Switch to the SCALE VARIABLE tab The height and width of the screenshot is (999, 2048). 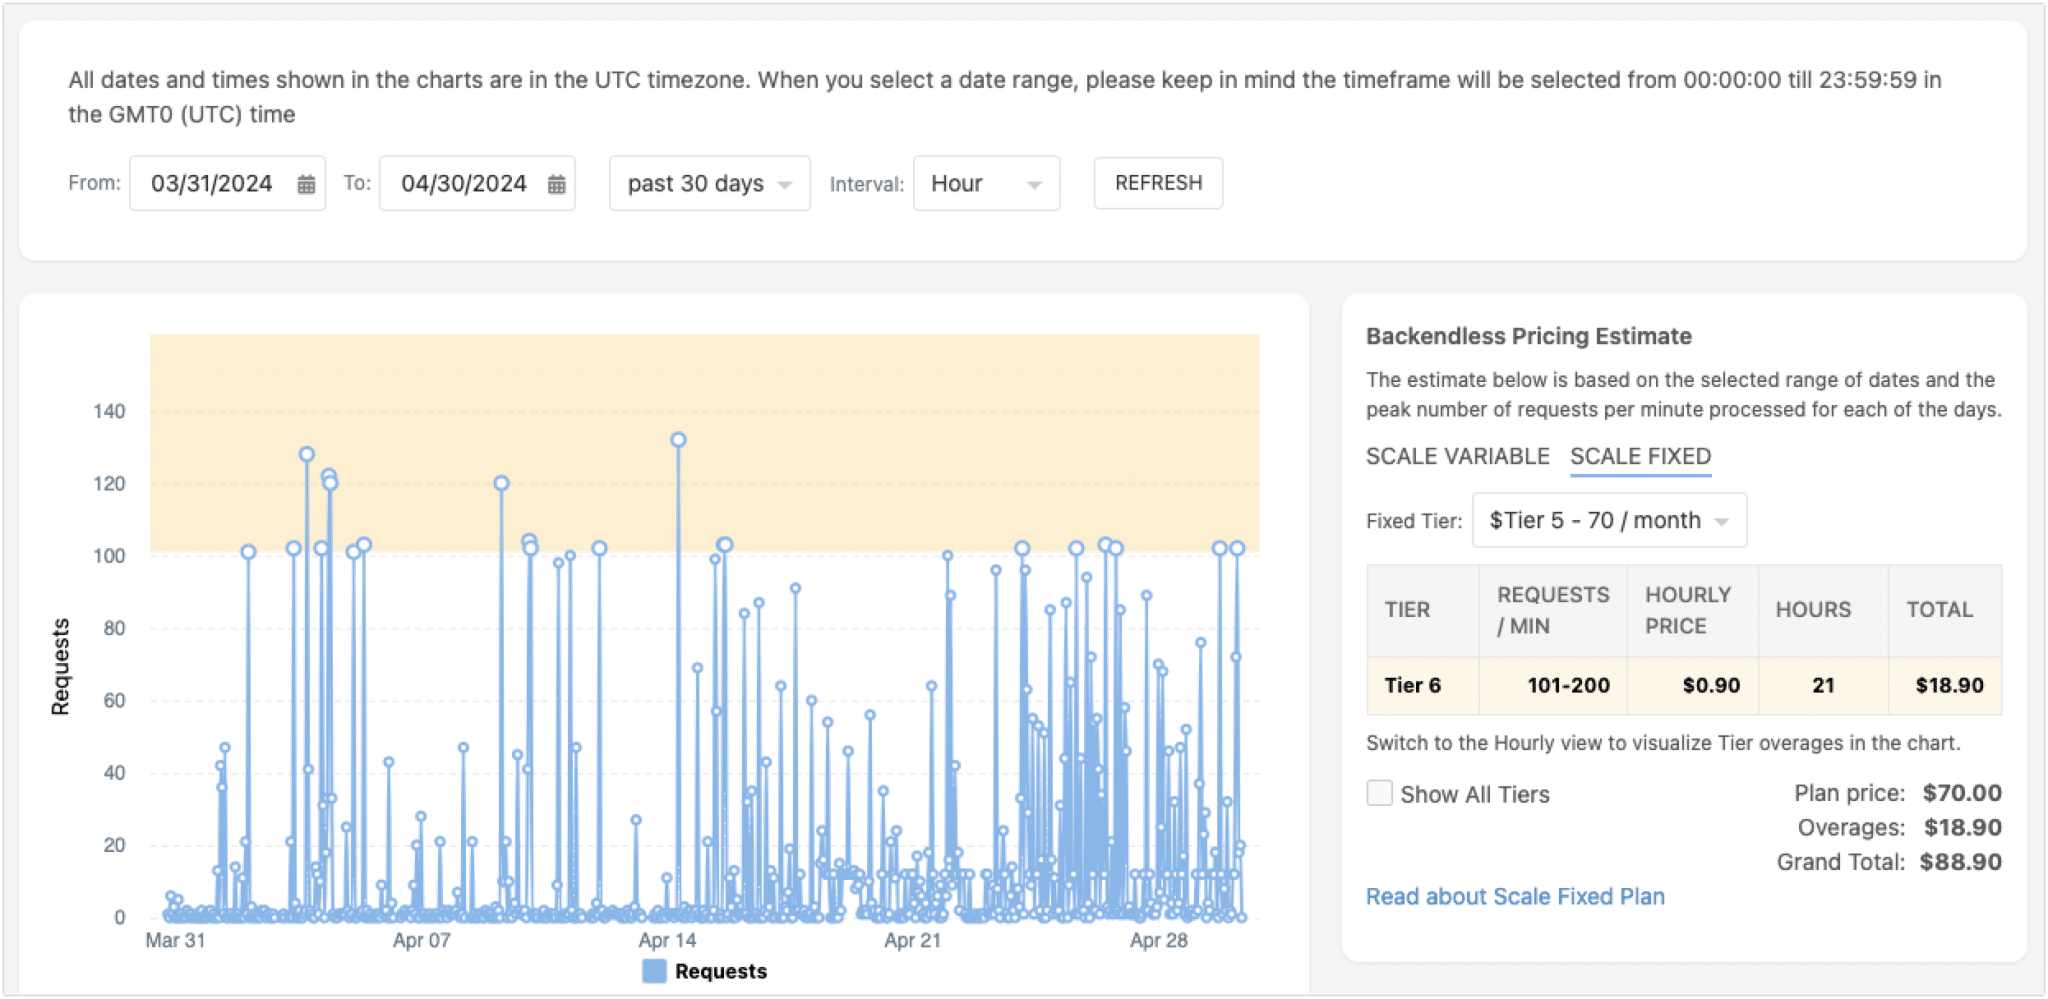pyautogui.click(x=1457, y=456)
